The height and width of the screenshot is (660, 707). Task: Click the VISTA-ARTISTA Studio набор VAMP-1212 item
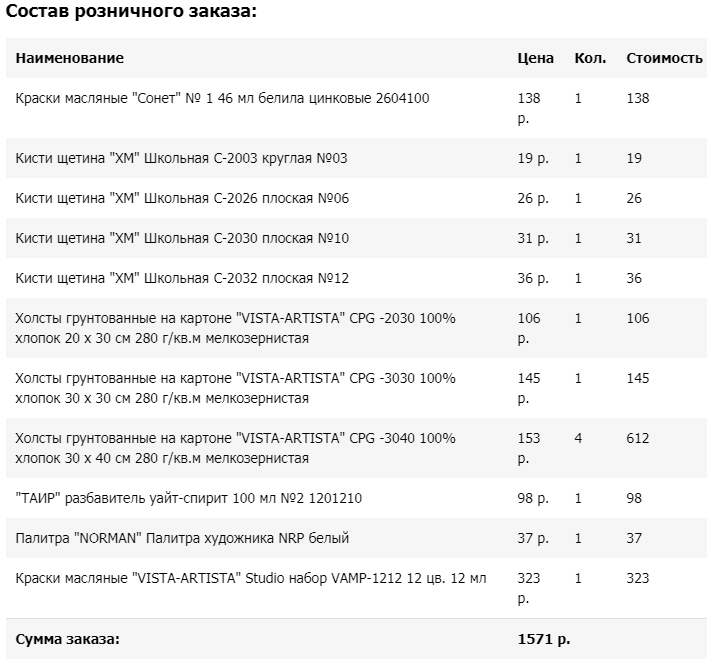pyautogui.click(x=251, y=578)
